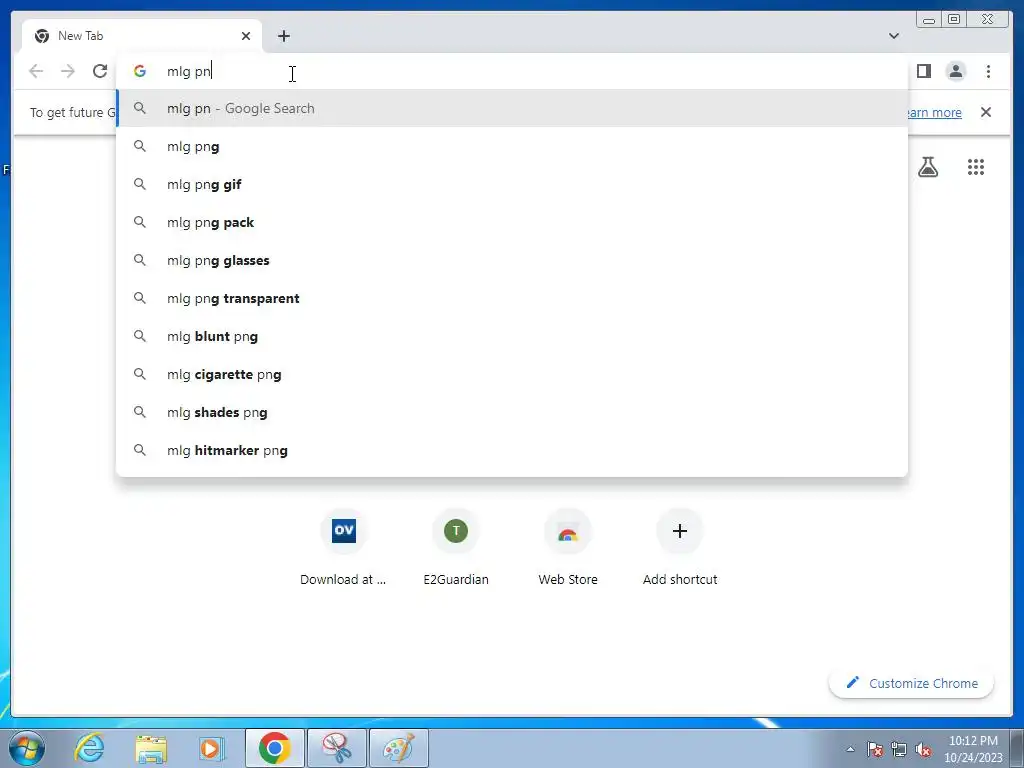
Task: Open Chrome's three-dot menu
Action: [988, 71]
